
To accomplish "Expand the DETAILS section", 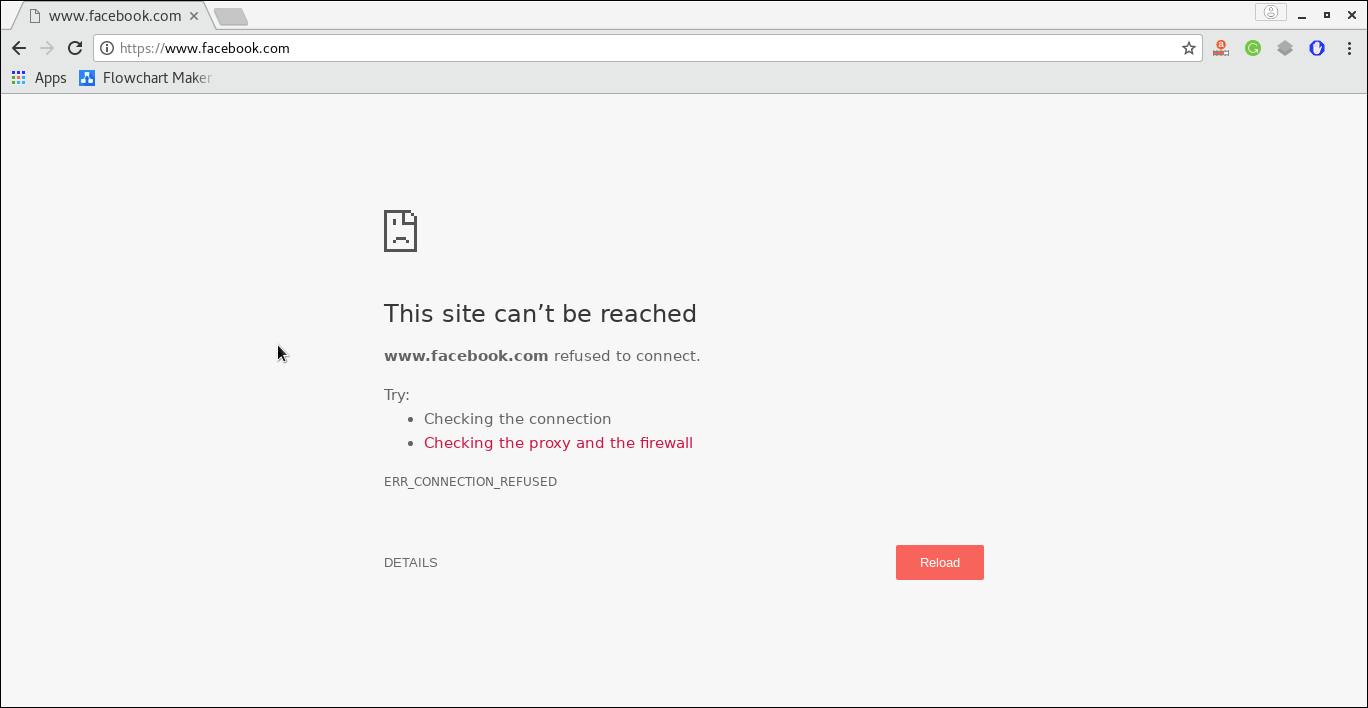I will tap(410, 562).
